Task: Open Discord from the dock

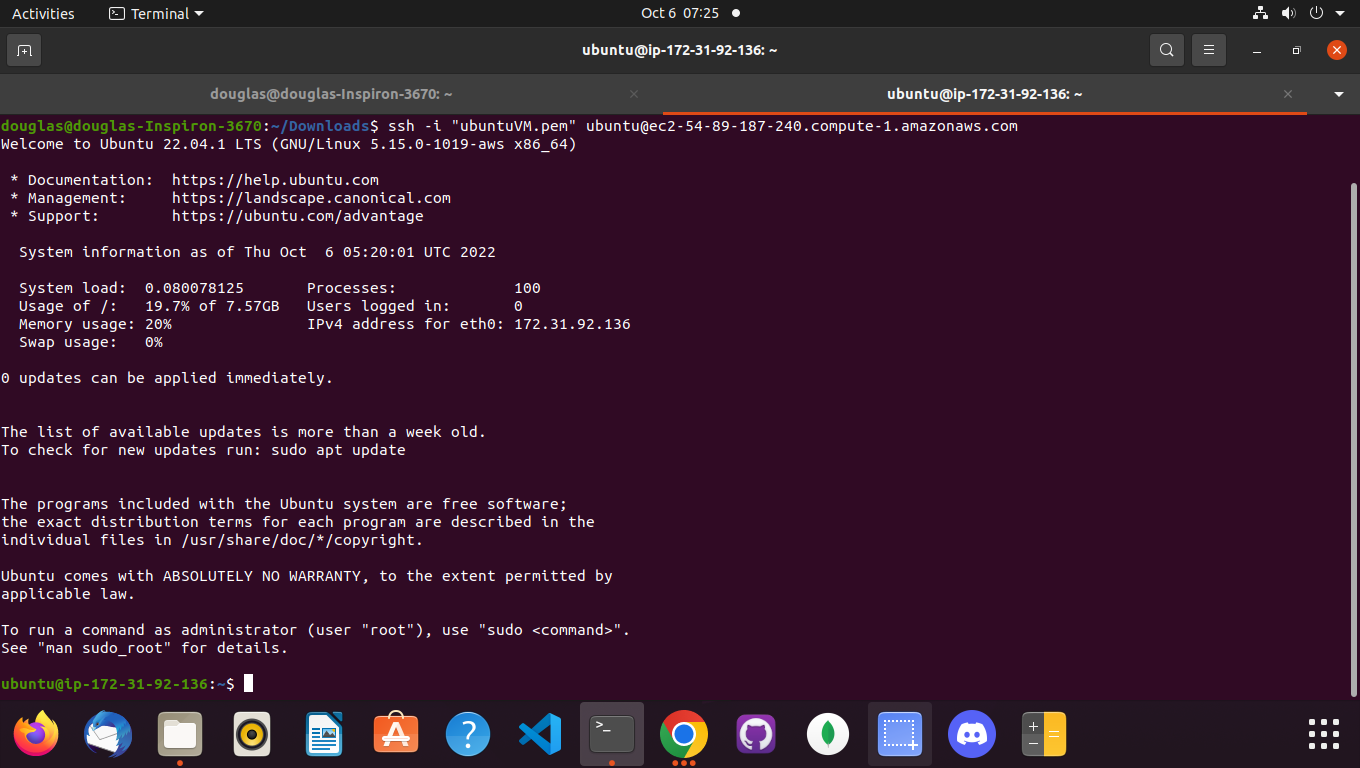Action: click(x=972, y=734)
